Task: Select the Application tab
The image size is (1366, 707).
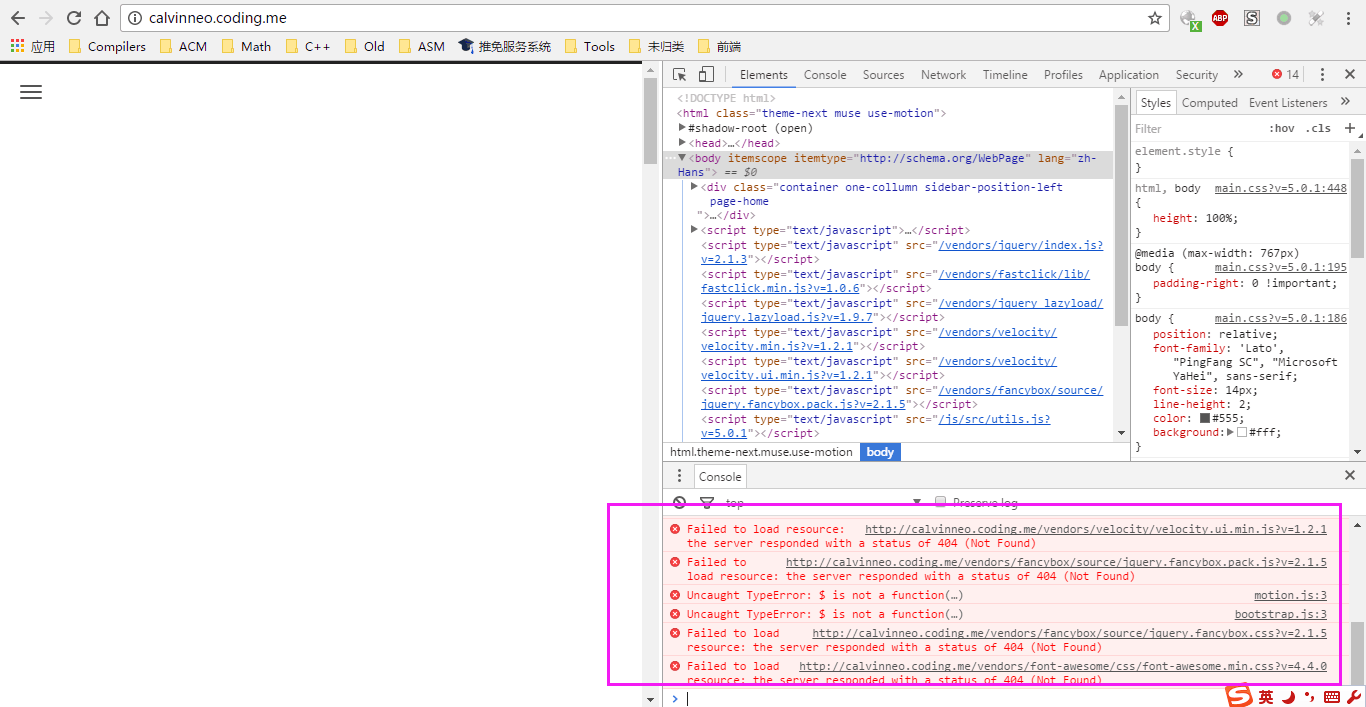Action: (1129, 75)
